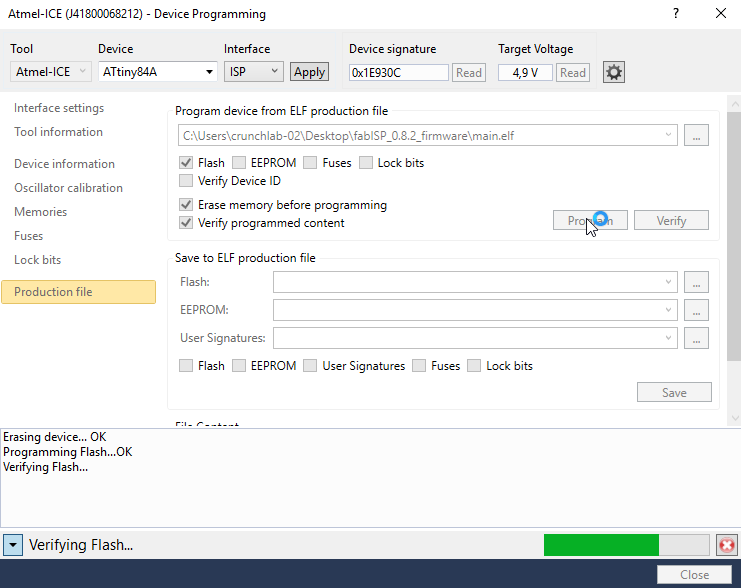Switch to the Lock bits page
Viewport: 741px width, 588px height.
tap(37, 260)
